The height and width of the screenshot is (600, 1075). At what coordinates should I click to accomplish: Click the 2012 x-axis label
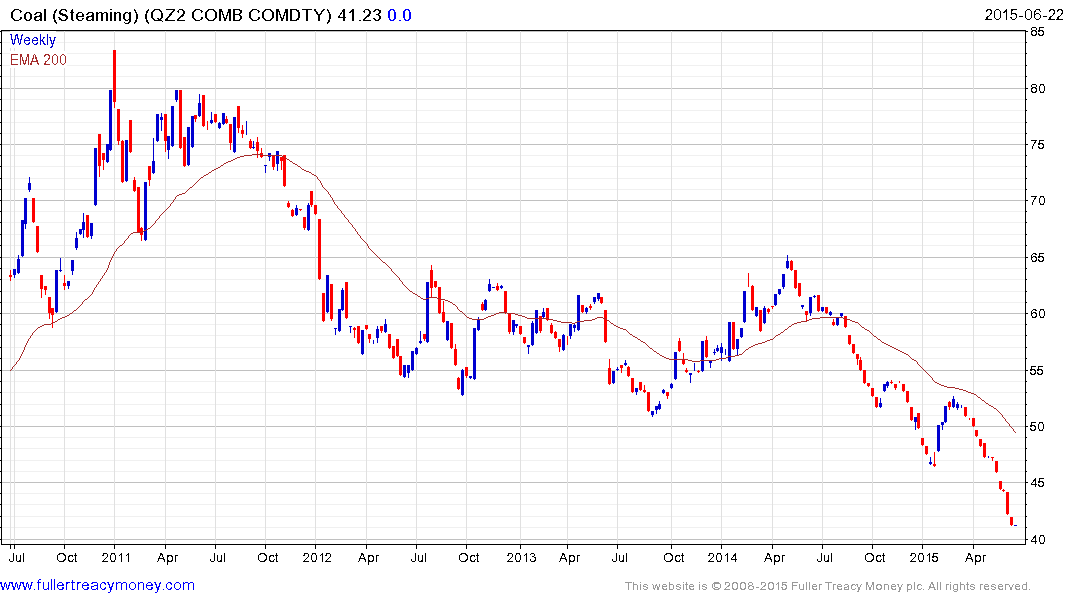point(317,557)
